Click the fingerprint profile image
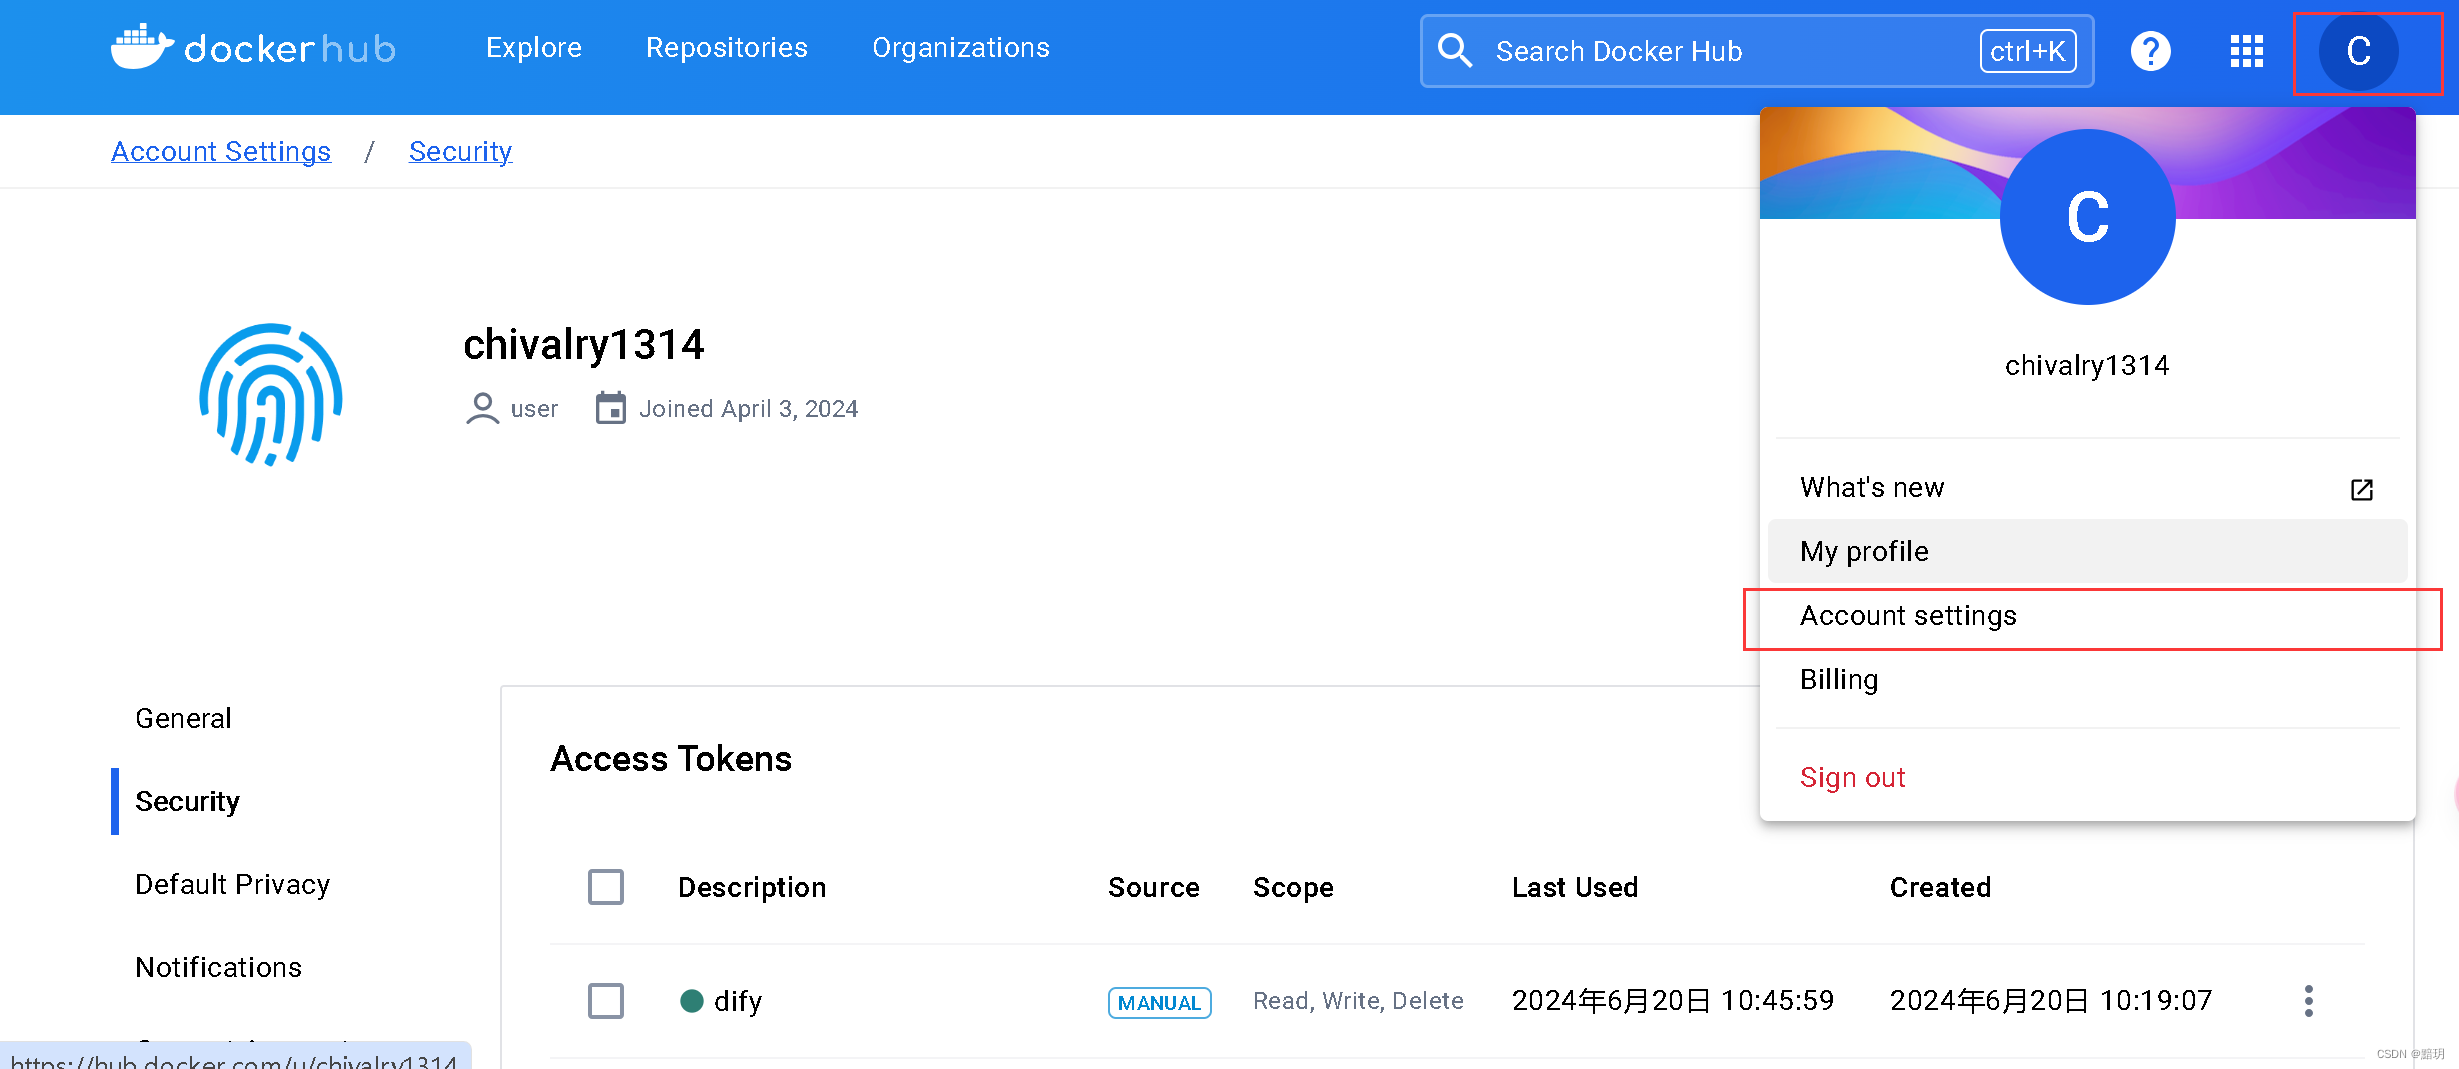 tap(271, 394)
